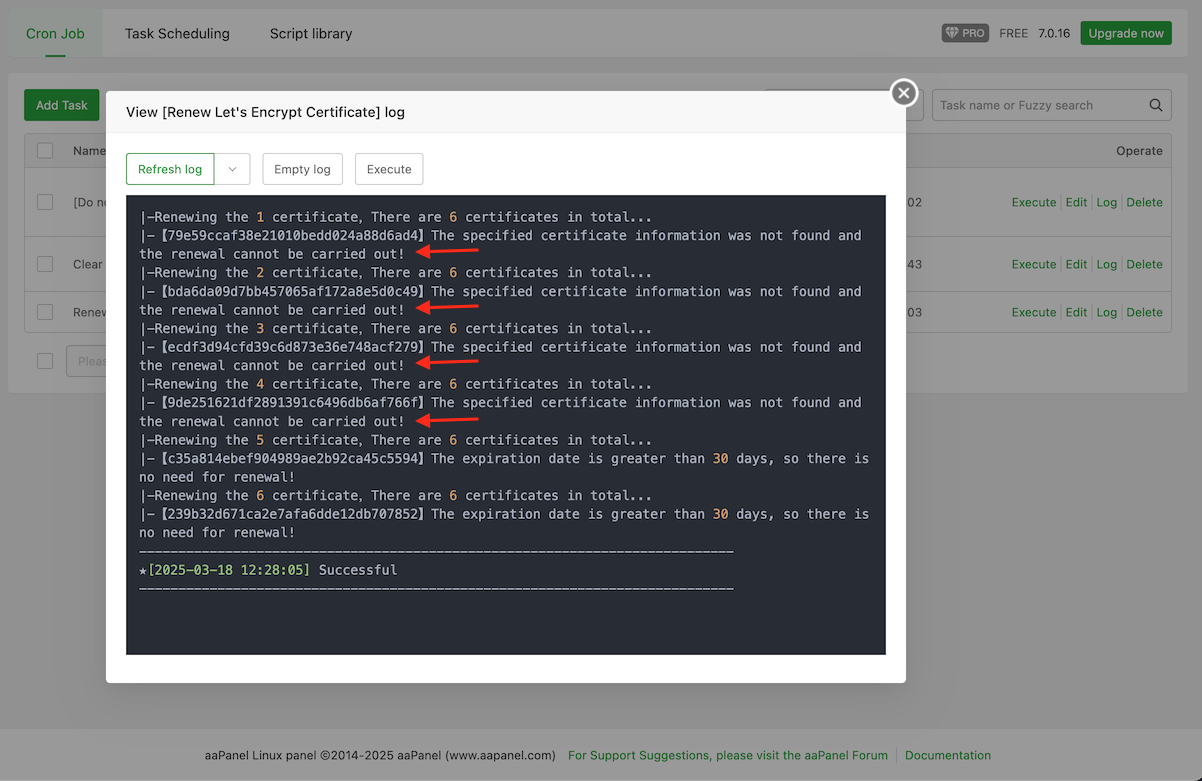Screen dimensions: 1202x781
Task: Clear output with Empty log button
Action: point(302,169)
